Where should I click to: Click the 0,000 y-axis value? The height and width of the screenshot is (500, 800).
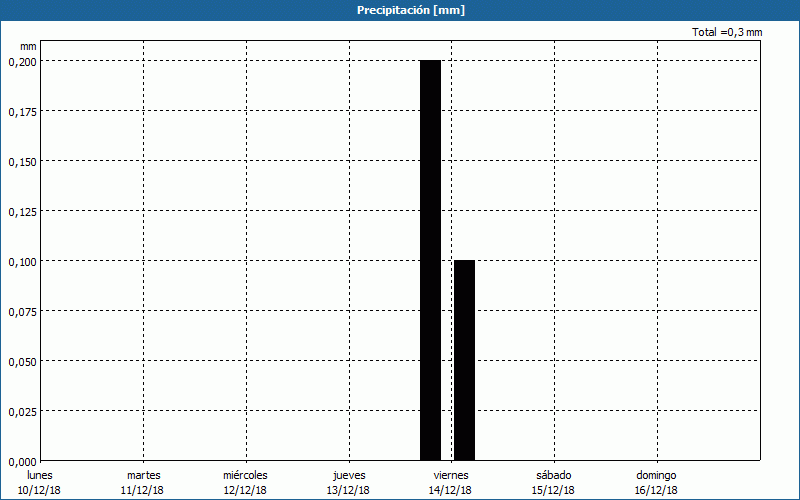[22, 462]
